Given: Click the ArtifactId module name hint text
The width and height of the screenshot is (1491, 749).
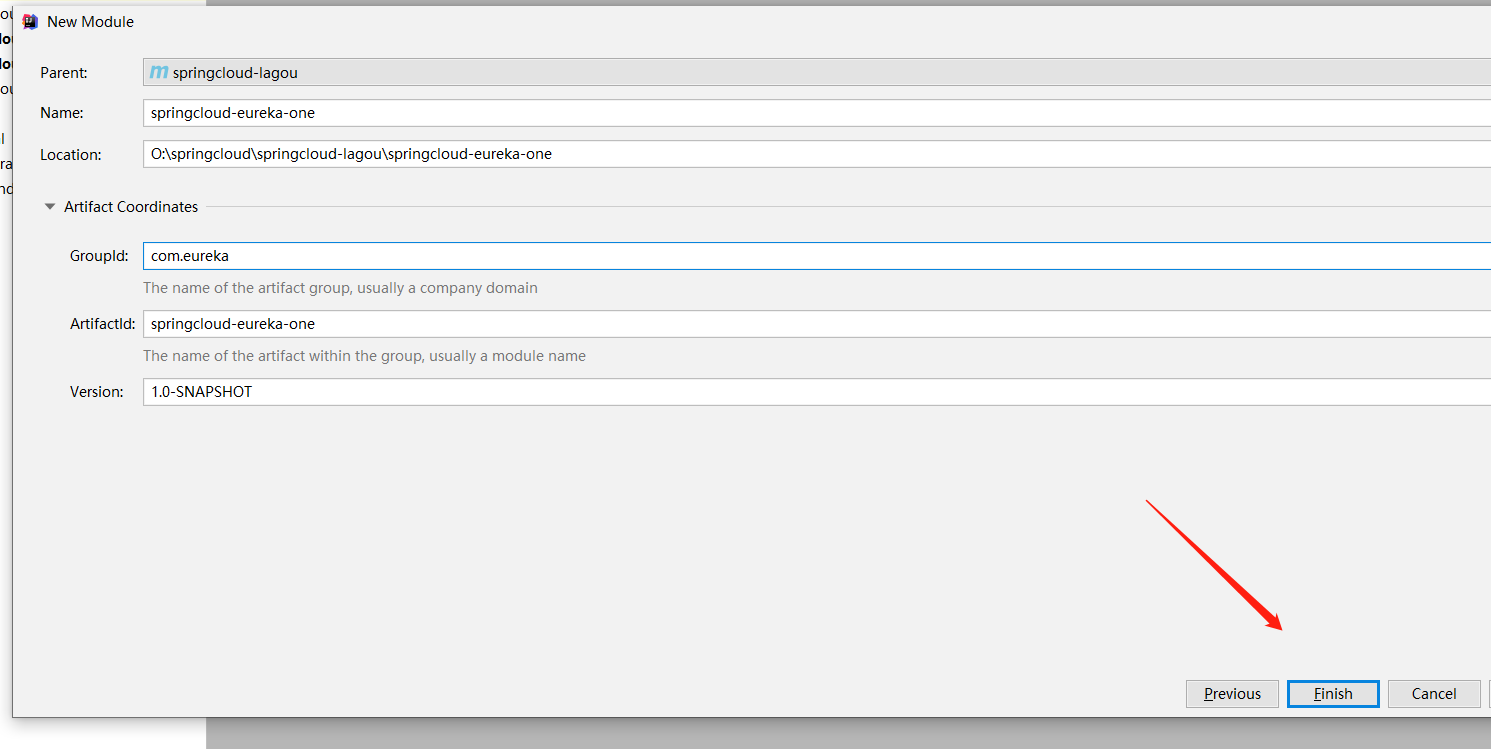Looking at the screenshot, I should pos(364,356).
